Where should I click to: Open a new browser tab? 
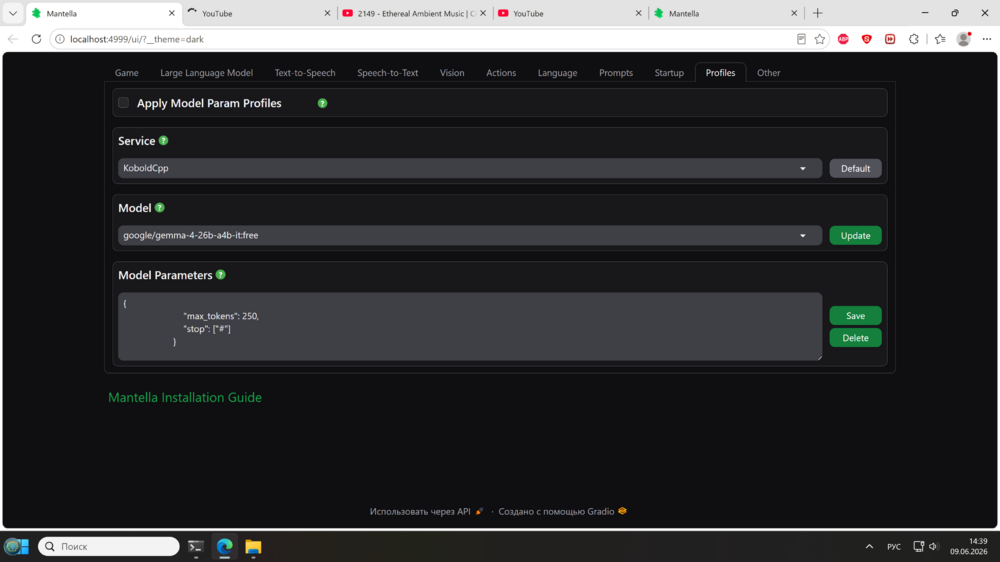(x=818, y=13)
